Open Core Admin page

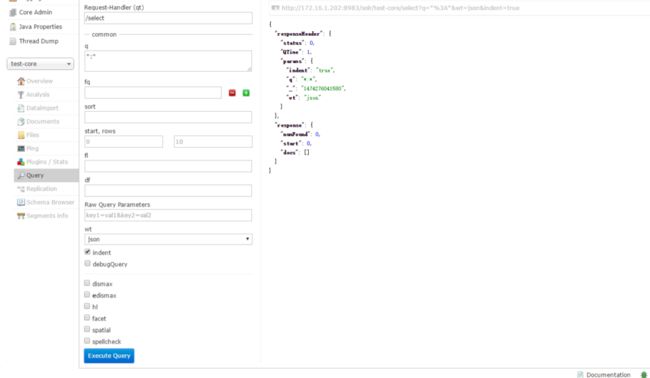pyautogui.click(x=36, y=12)
